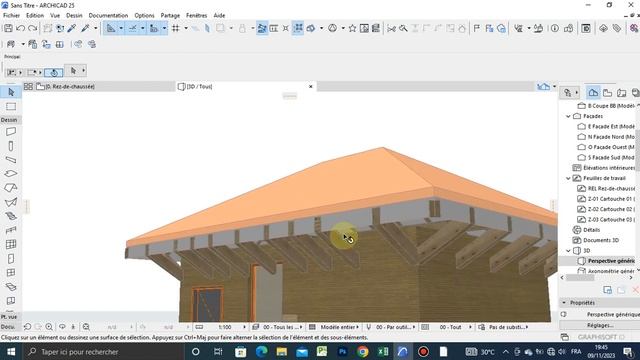Toggle the highlighted four-squares grouping button
Screen dimensions: 640x360
click(298, 28)
